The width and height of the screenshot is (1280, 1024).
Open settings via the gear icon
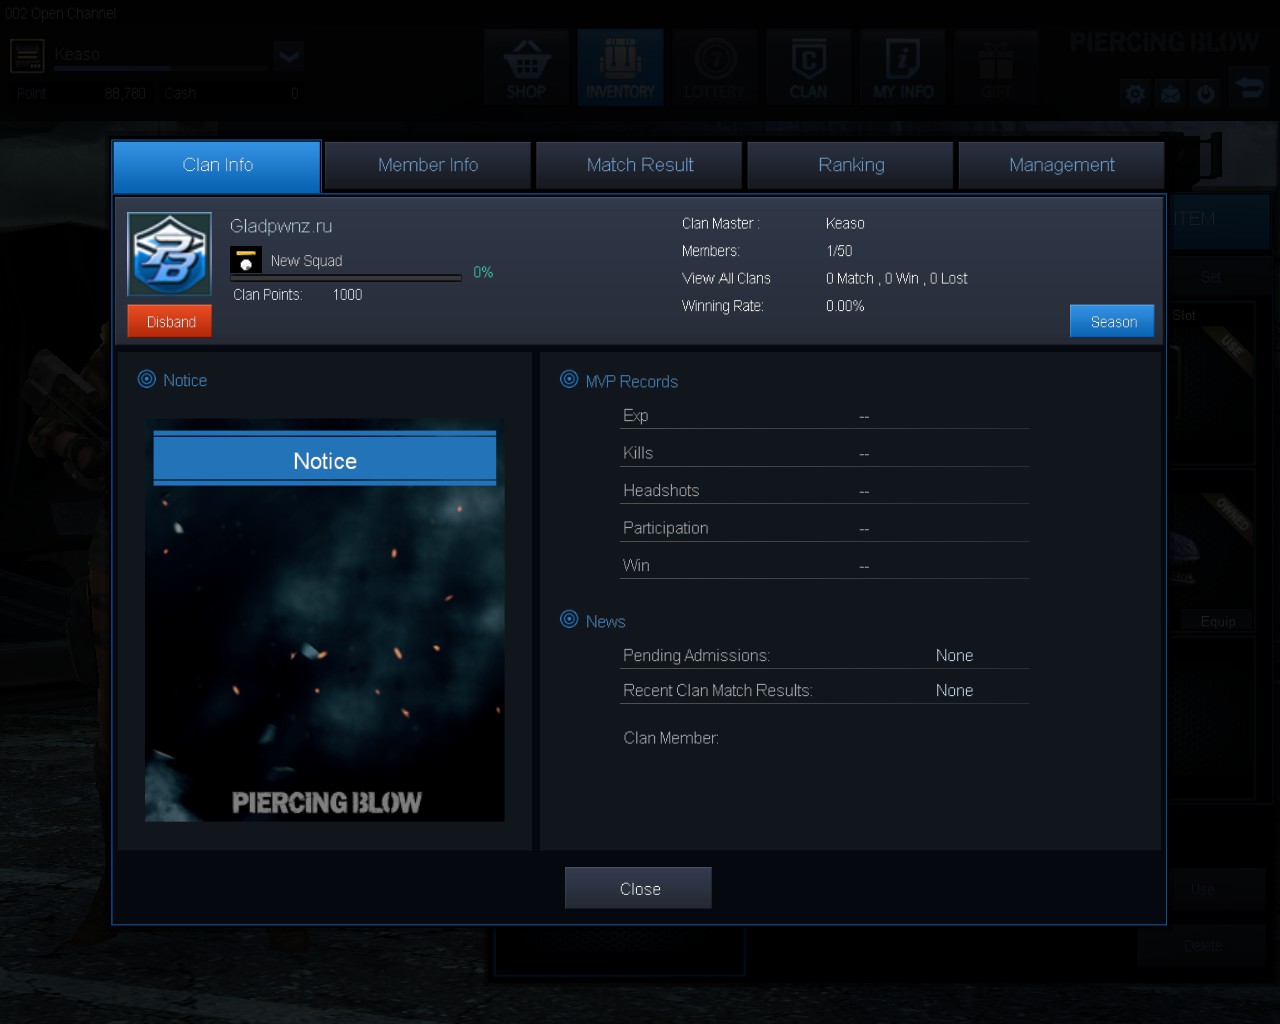[1135, 94]
